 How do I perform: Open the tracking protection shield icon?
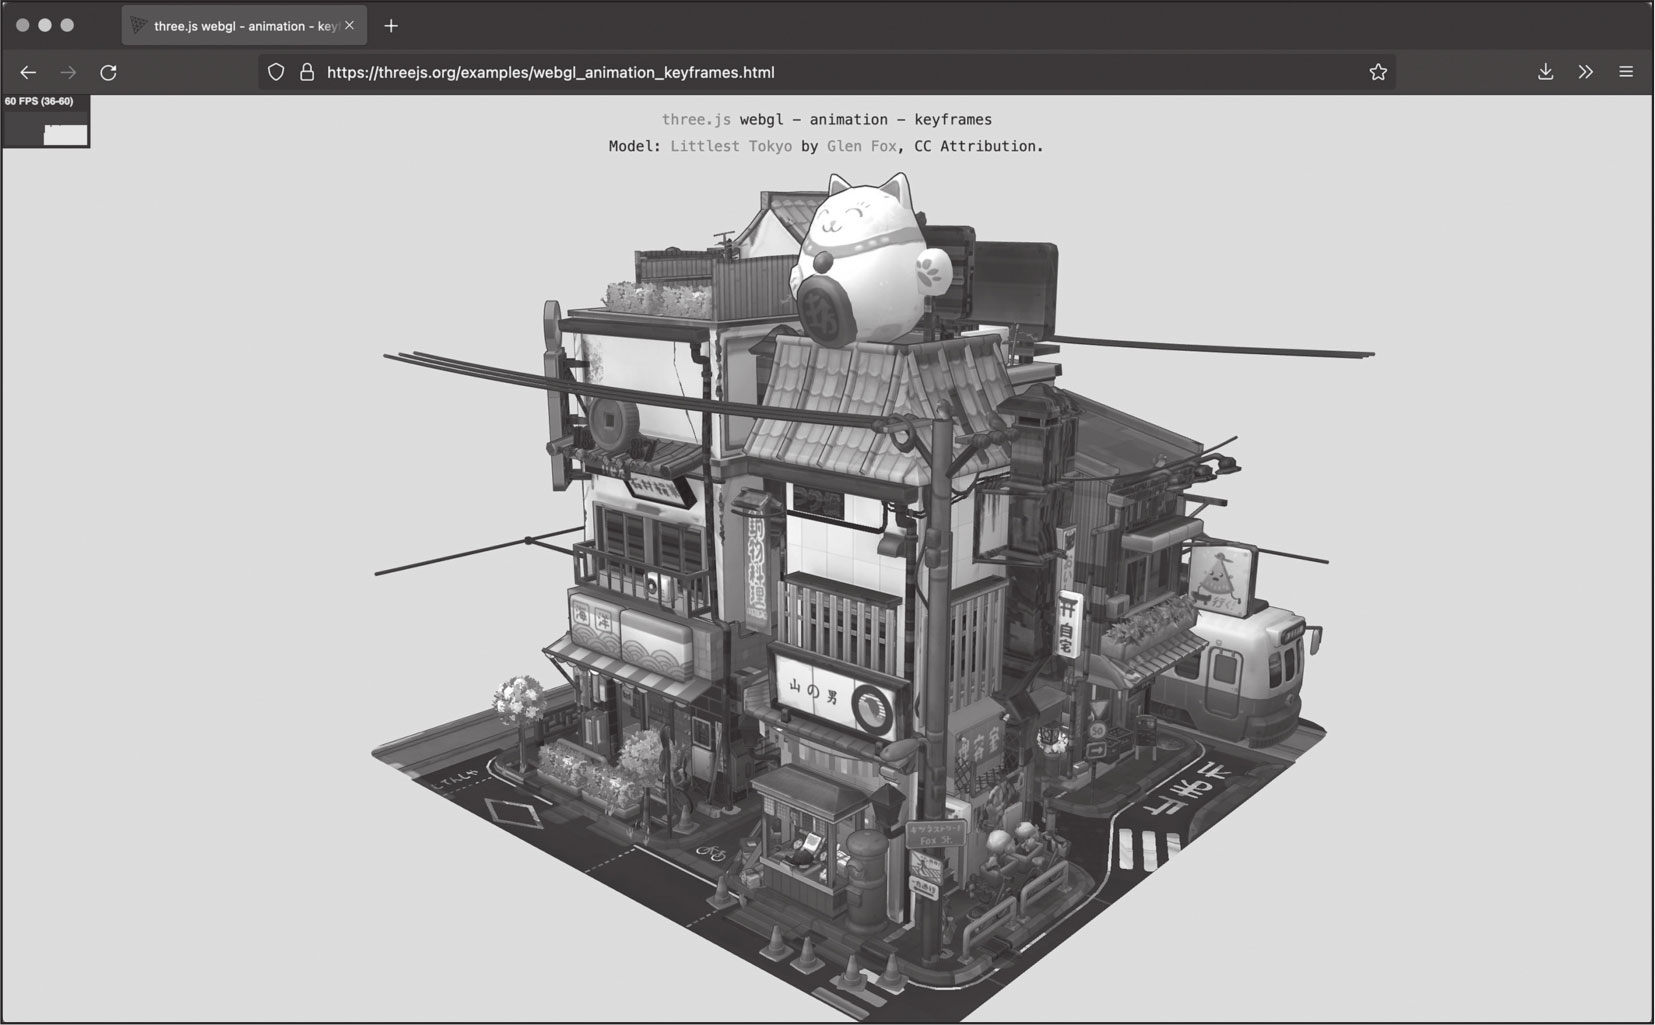click(x=276, y=72)
